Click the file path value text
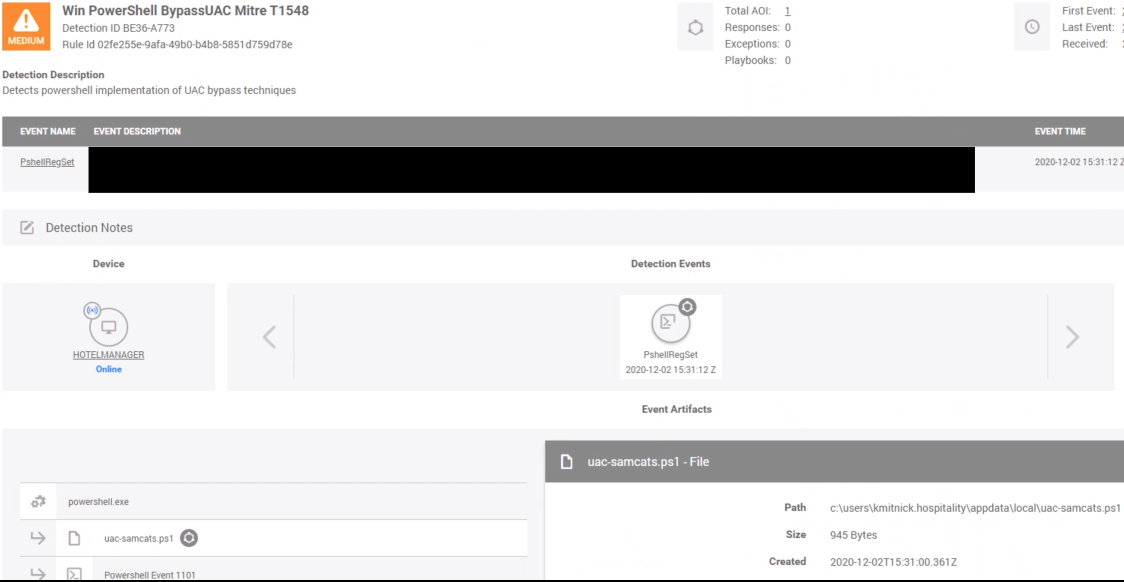 coord(976,508)
